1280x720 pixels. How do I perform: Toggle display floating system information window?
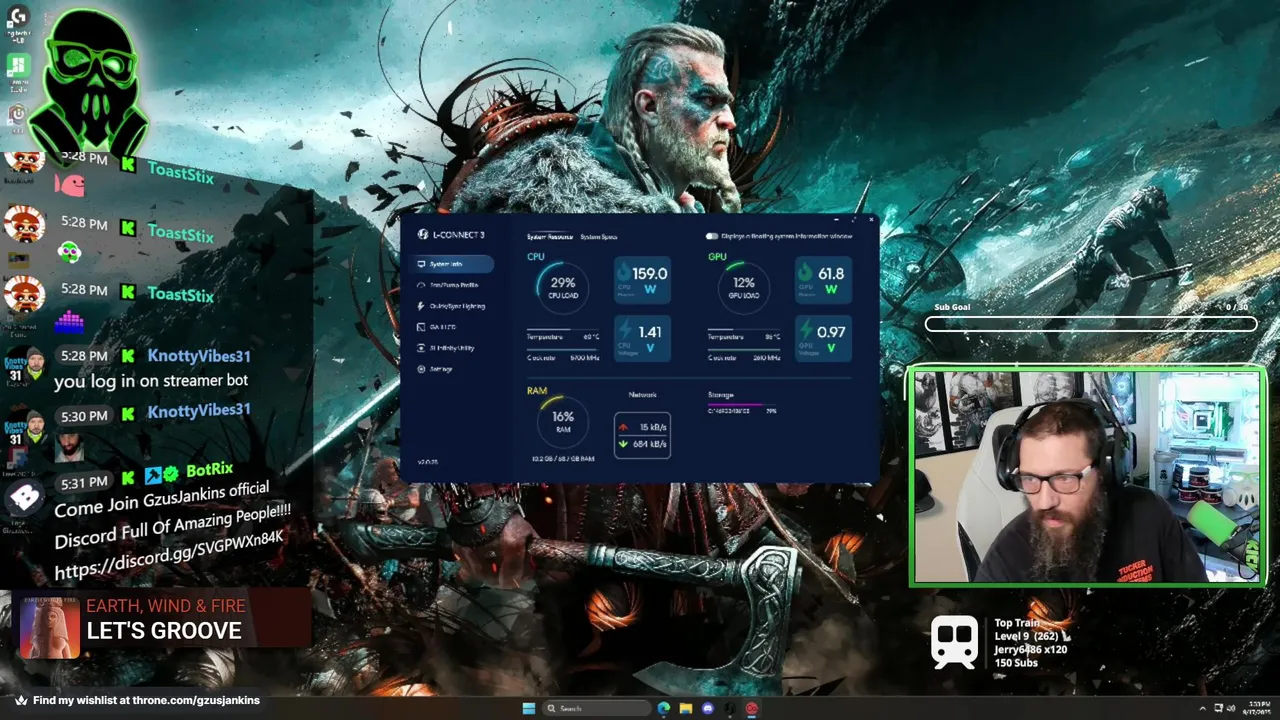(711, 236)
